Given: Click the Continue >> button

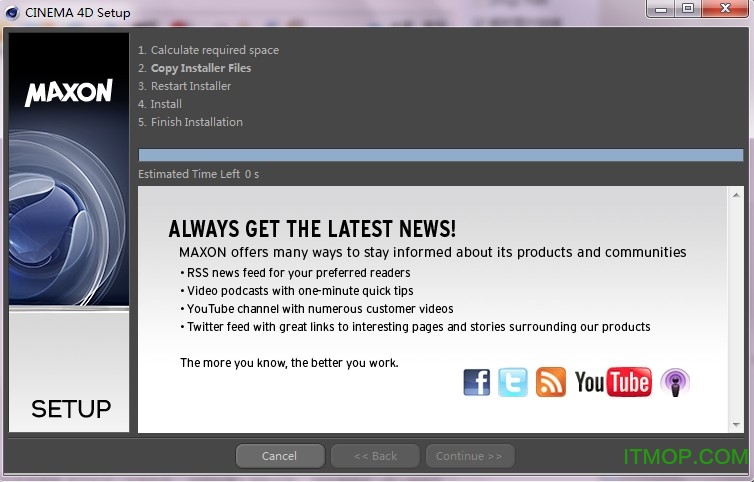Looking at the screenshot, I should (x=468, y=456).
